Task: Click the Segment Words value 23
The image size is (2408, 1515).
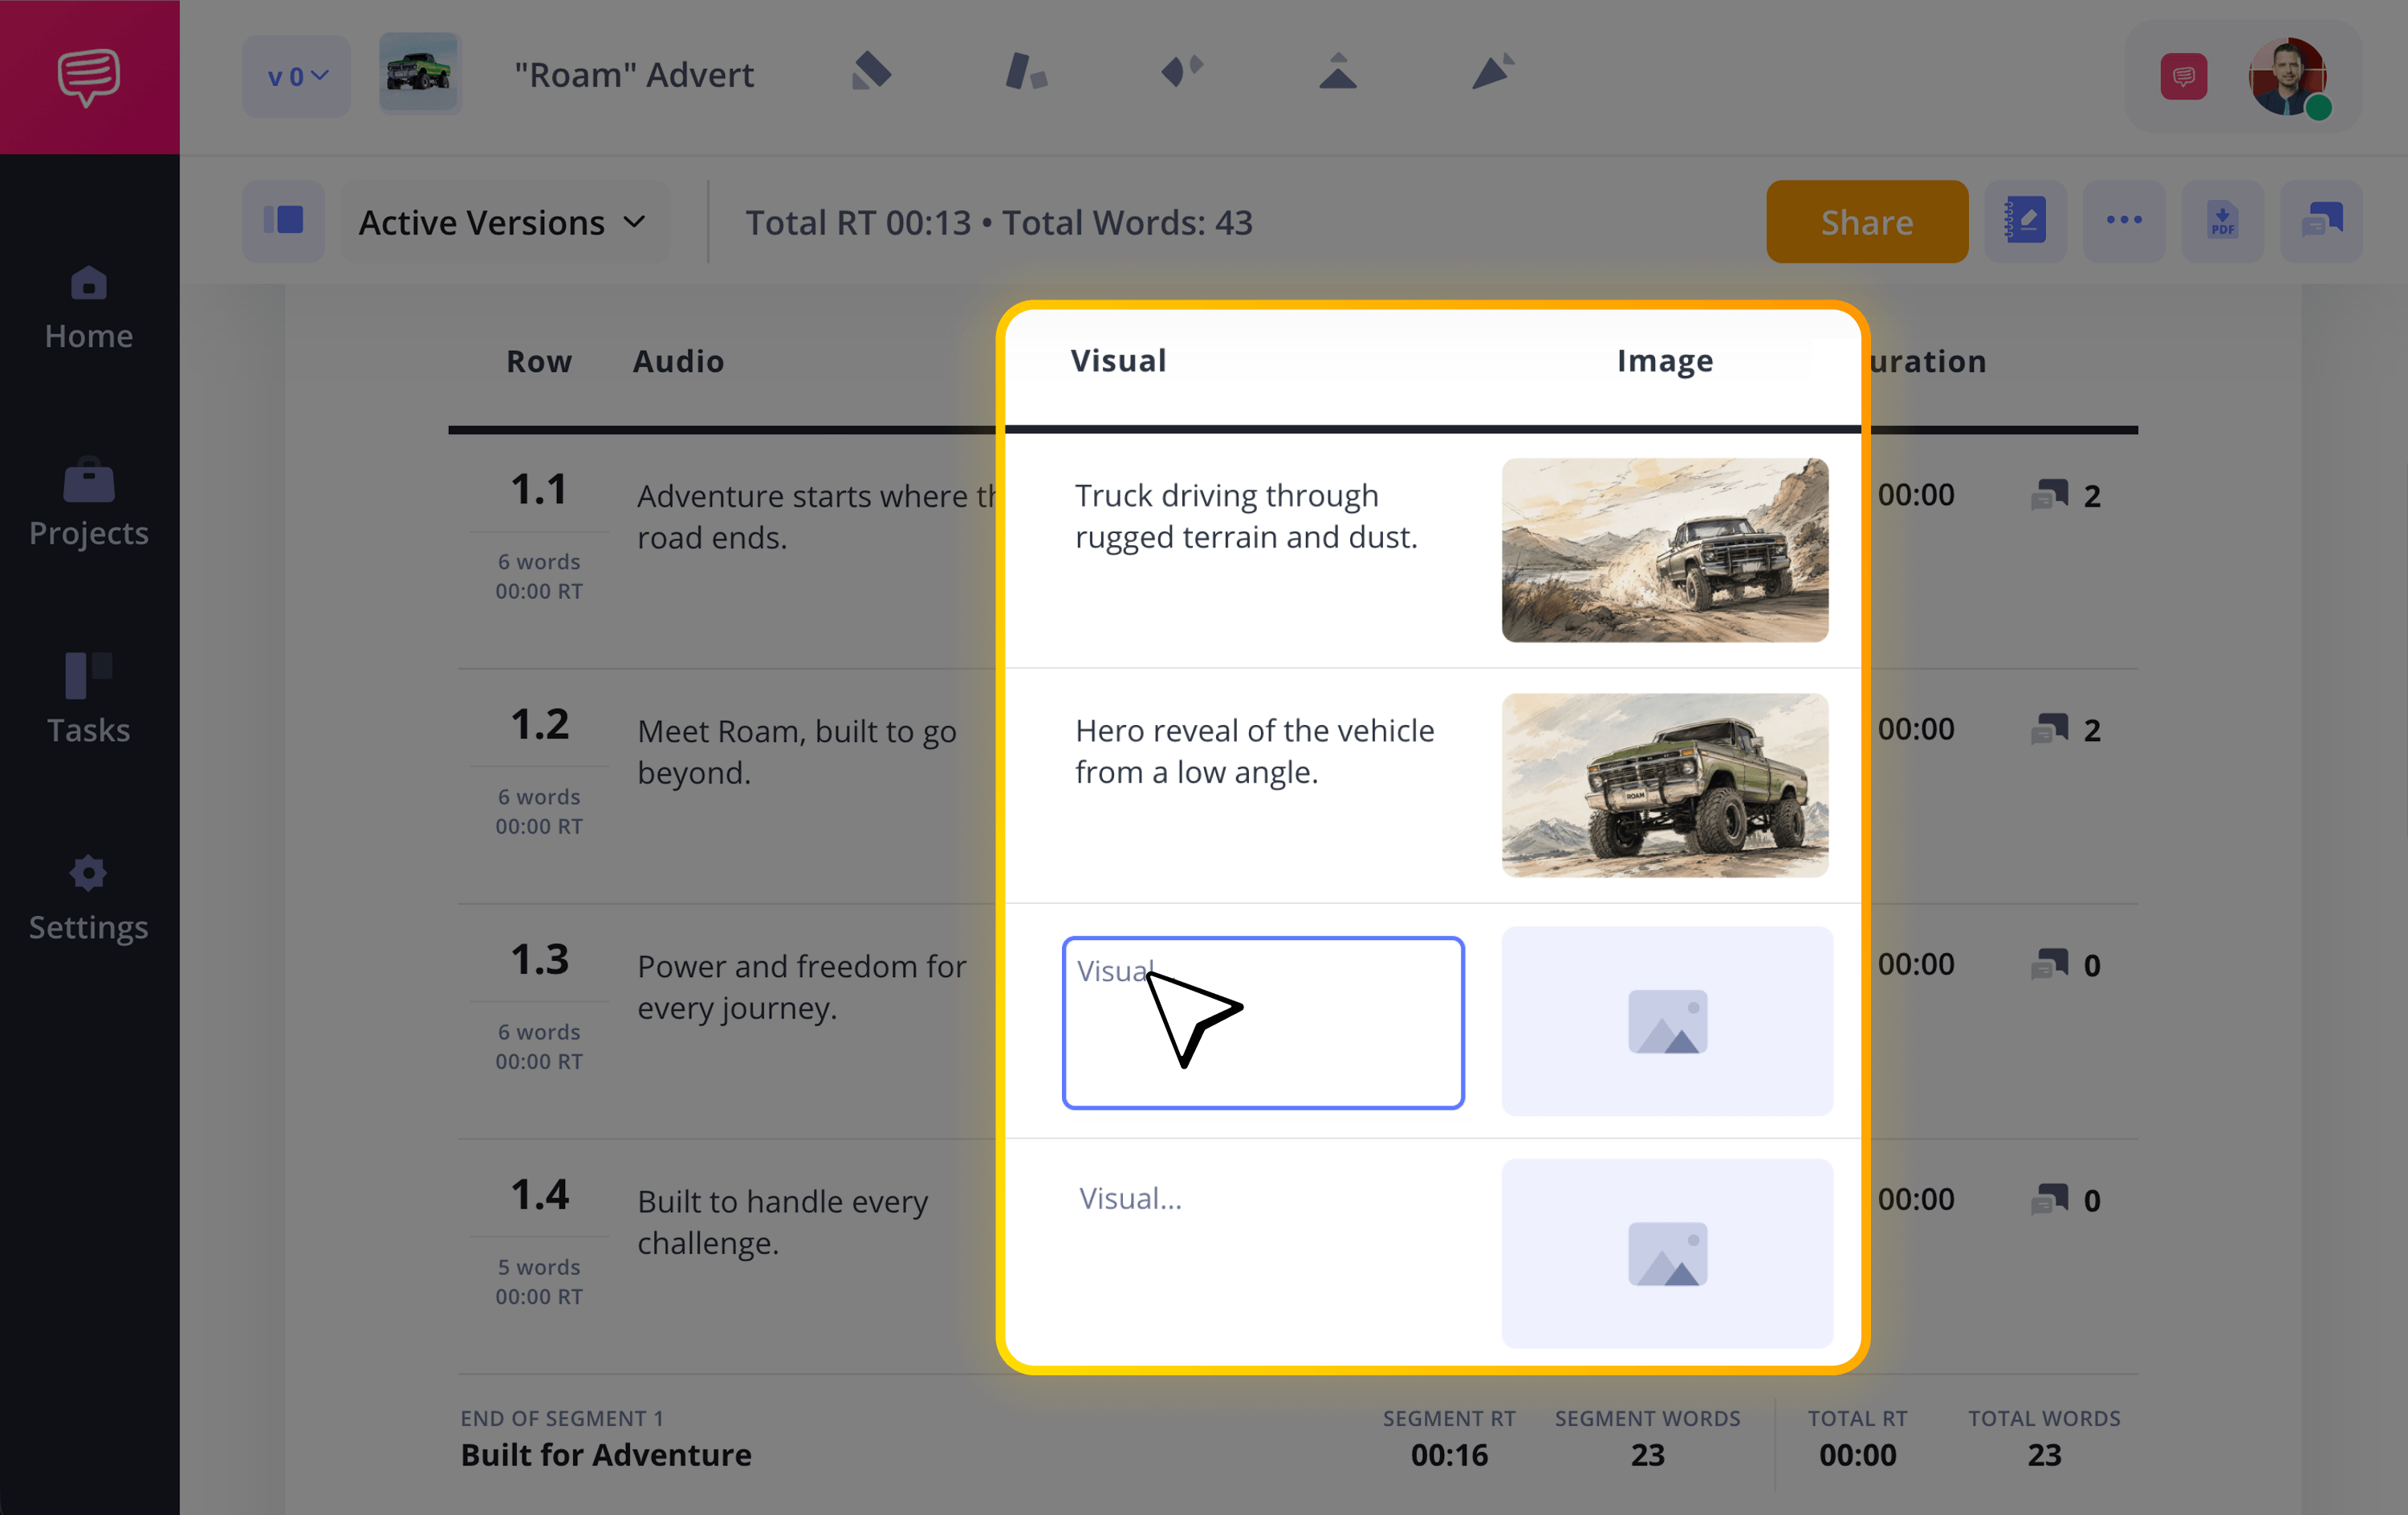Action: (x=1648, y=1455)
